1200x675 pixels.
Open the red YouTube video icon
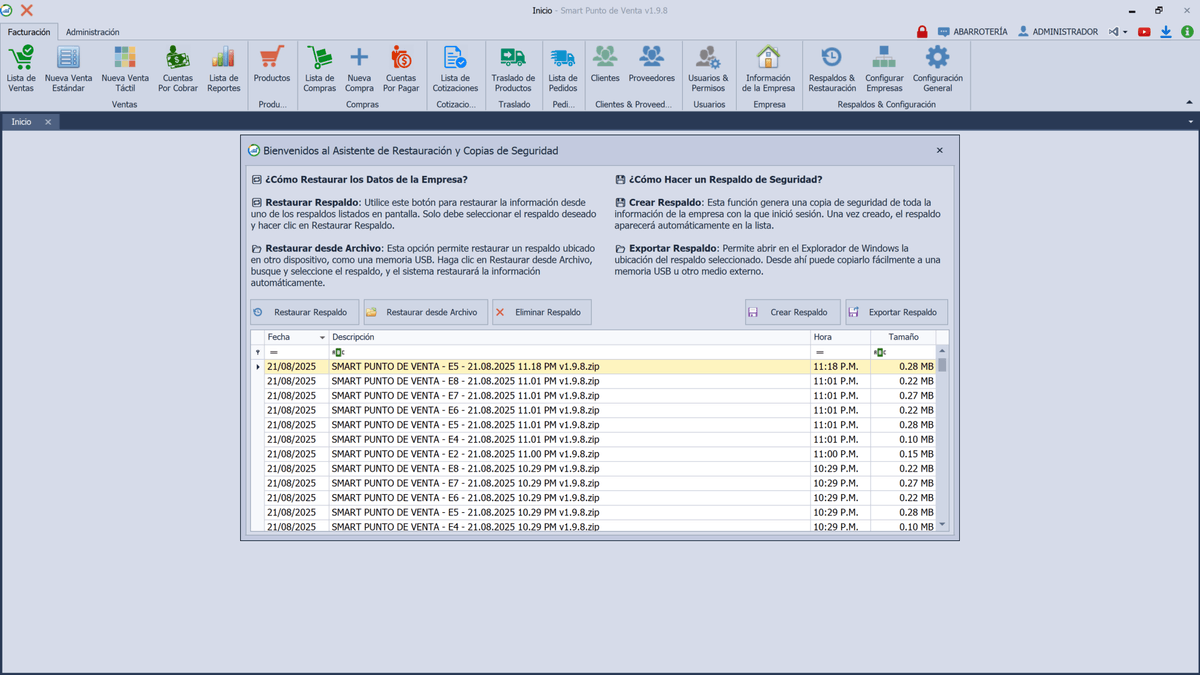point(1144,32)
